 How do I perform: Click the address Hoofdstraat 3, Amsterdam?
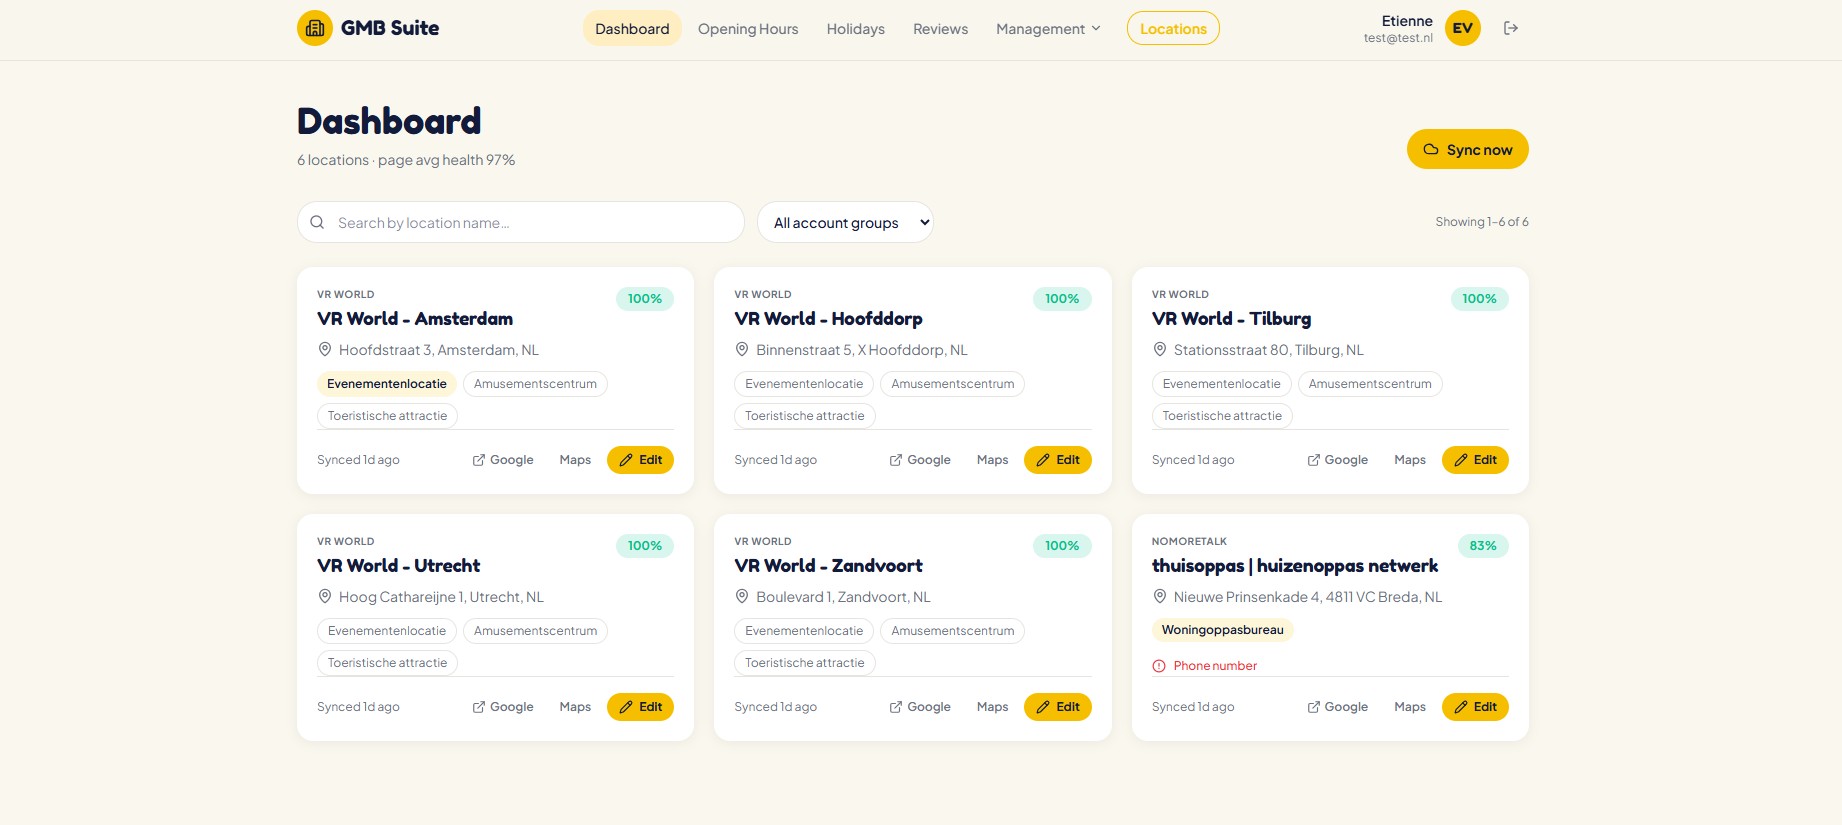[439, 350]
